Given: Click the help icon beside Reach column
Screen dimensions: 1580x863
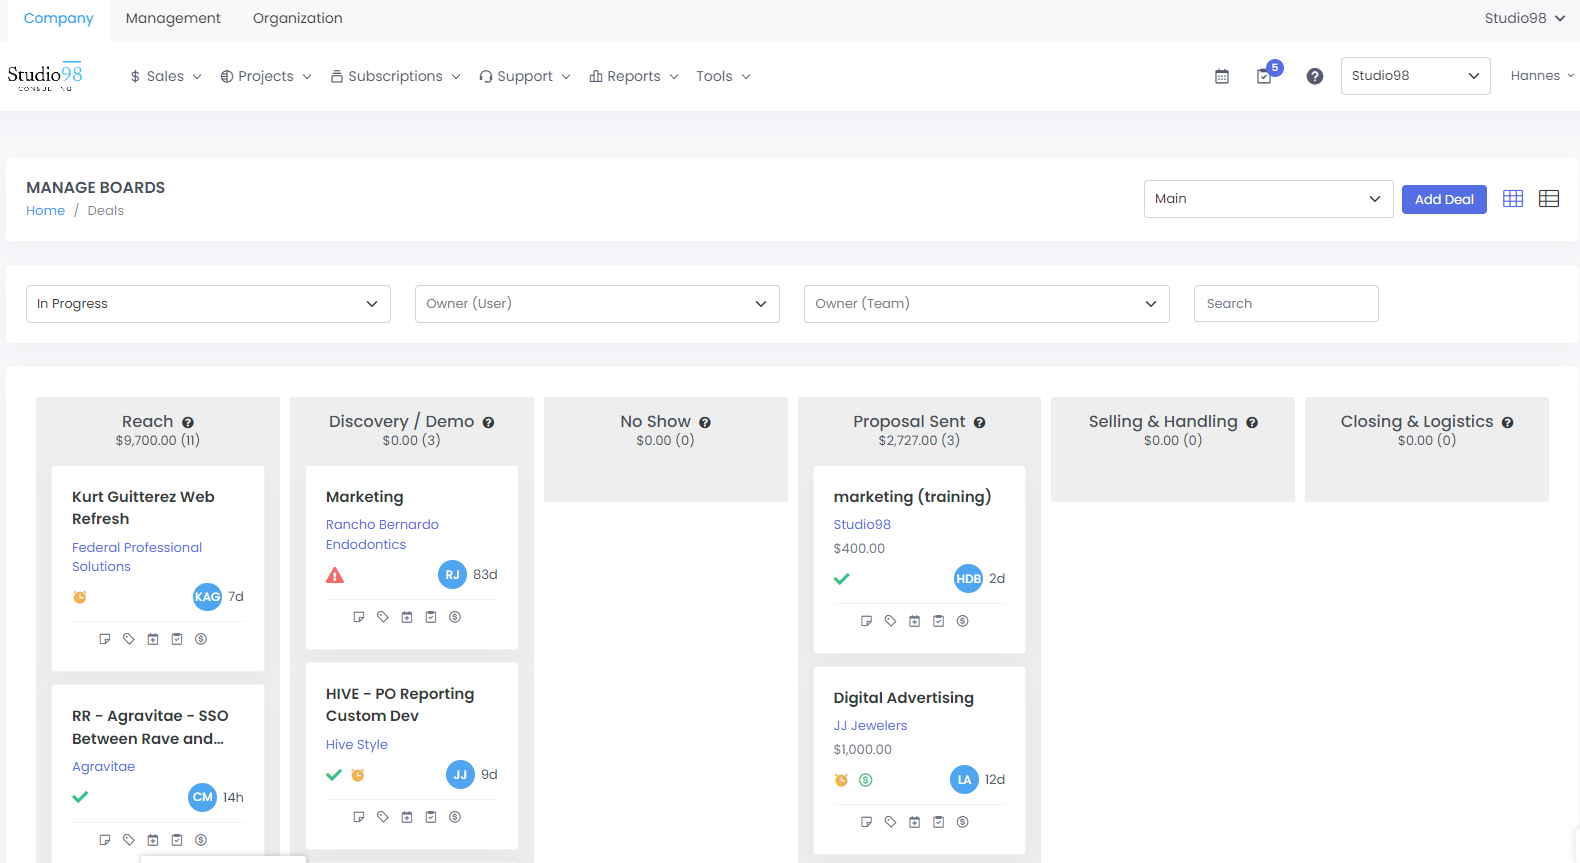Looking at the screenshot, I should point(188,423).
